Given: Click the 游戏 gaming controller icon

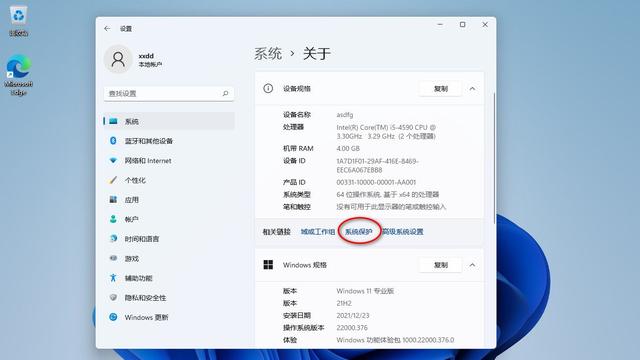Looking at the screenshot, I should [113, 258].
